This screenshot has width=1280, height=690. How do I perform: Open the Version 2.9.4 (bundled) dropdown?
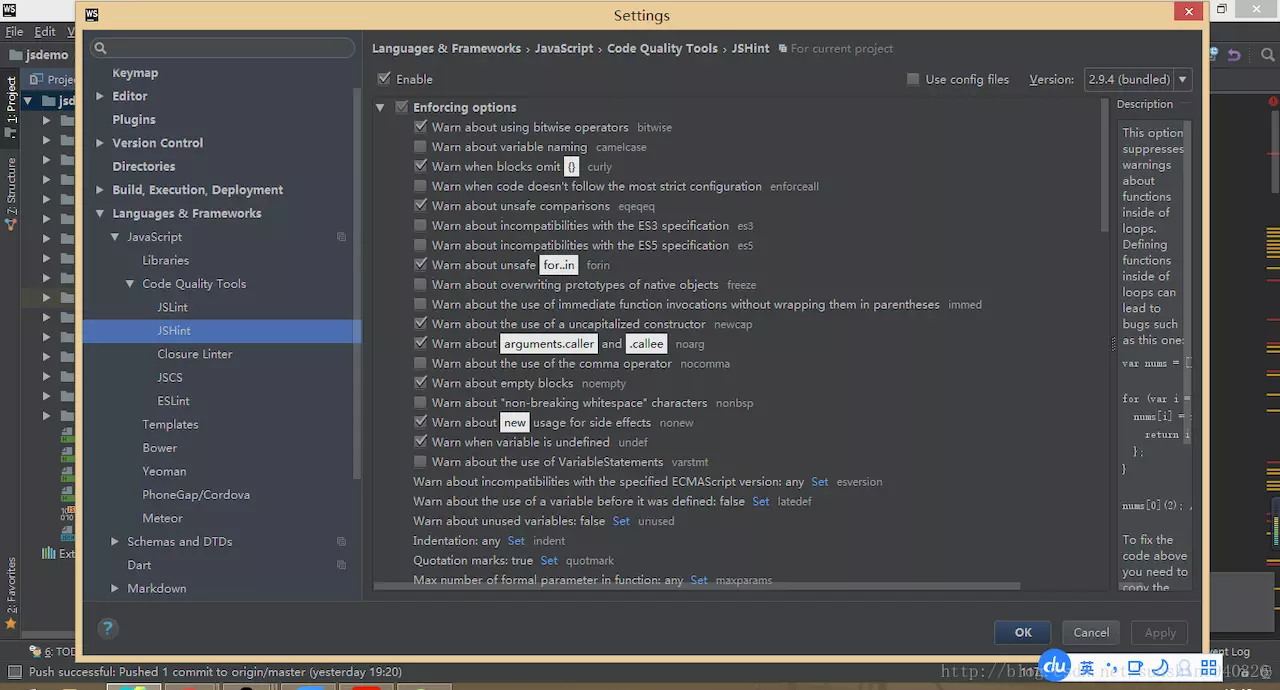pos(1138,79)
